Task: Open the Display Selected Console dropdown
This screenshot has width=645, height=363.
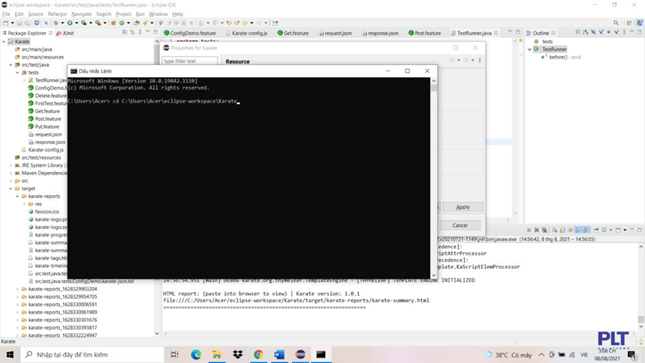Action: coord(611,230)
